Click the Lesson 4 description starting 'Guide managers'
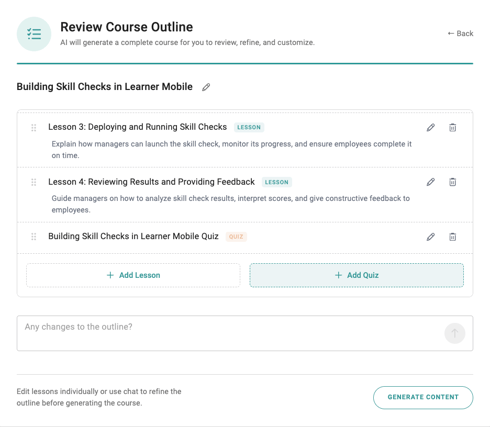This screenshot has width=490, height=427. point(231,204)
